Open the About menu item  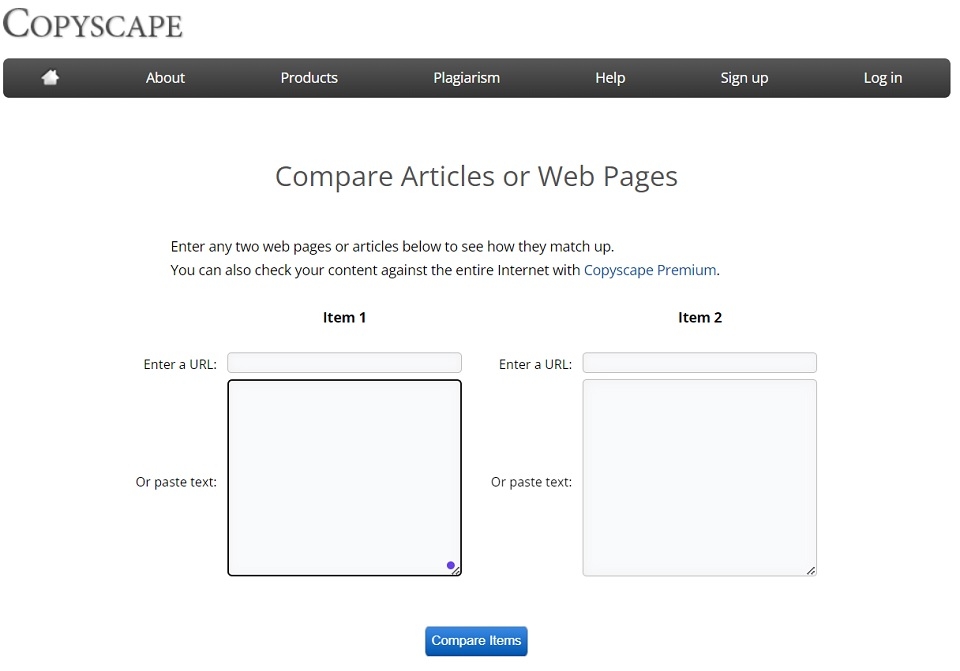click(x=165, y=78)
